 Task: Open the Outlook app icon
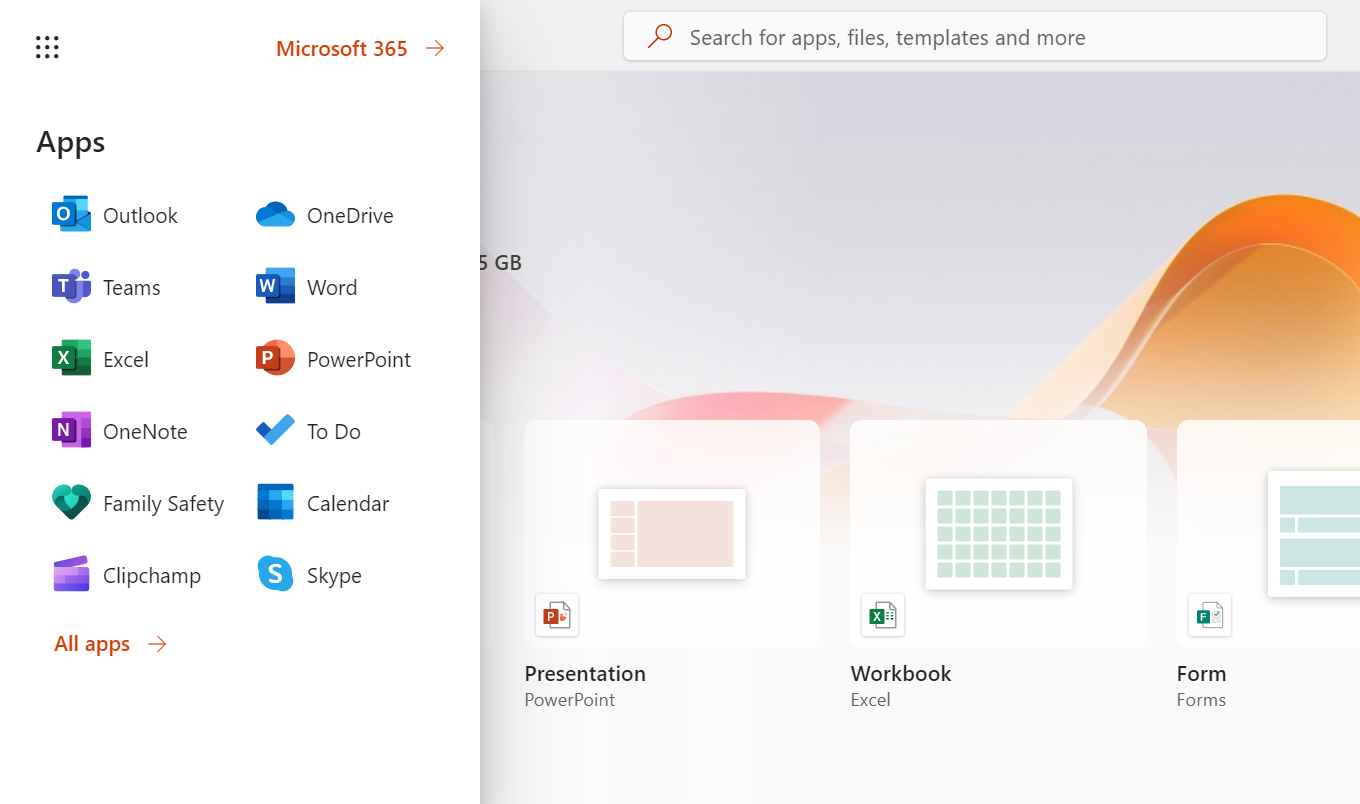pos(71,215)
